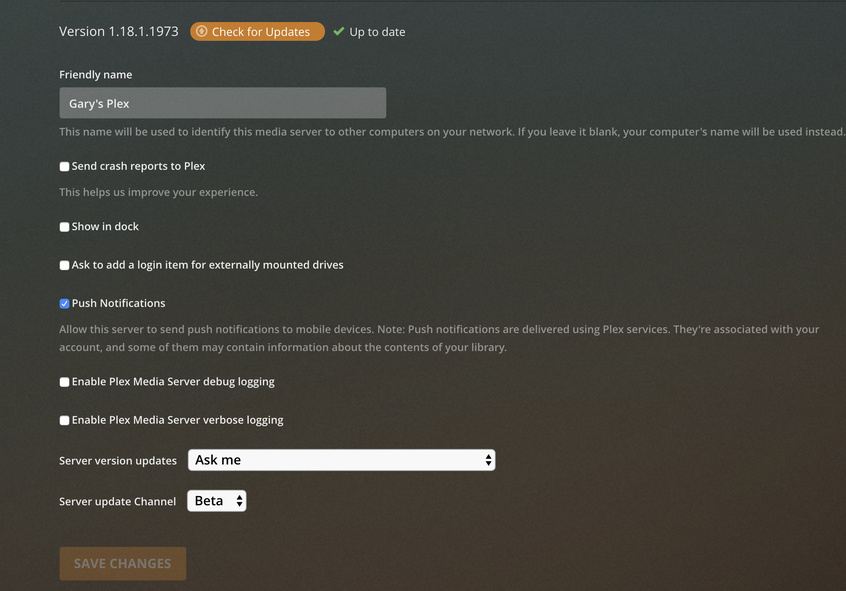The height and width of the screenshot is (591, 846).
Task: Click the Version 1.18.1.1973 text
Action: pos(118,32)
